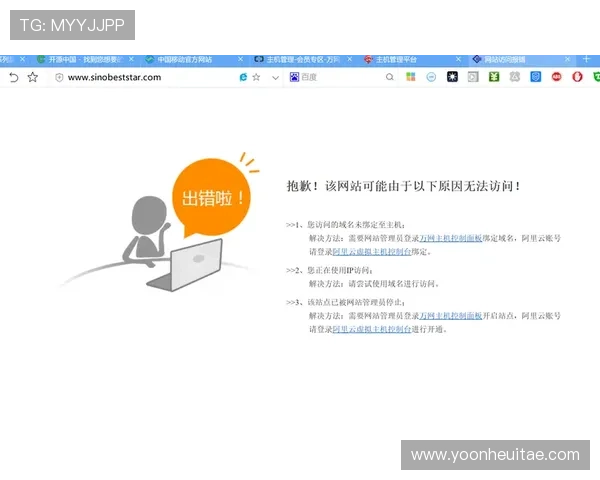Open a new tab with plus button
This screenshot has height=480, width=600.
point(586,59)
